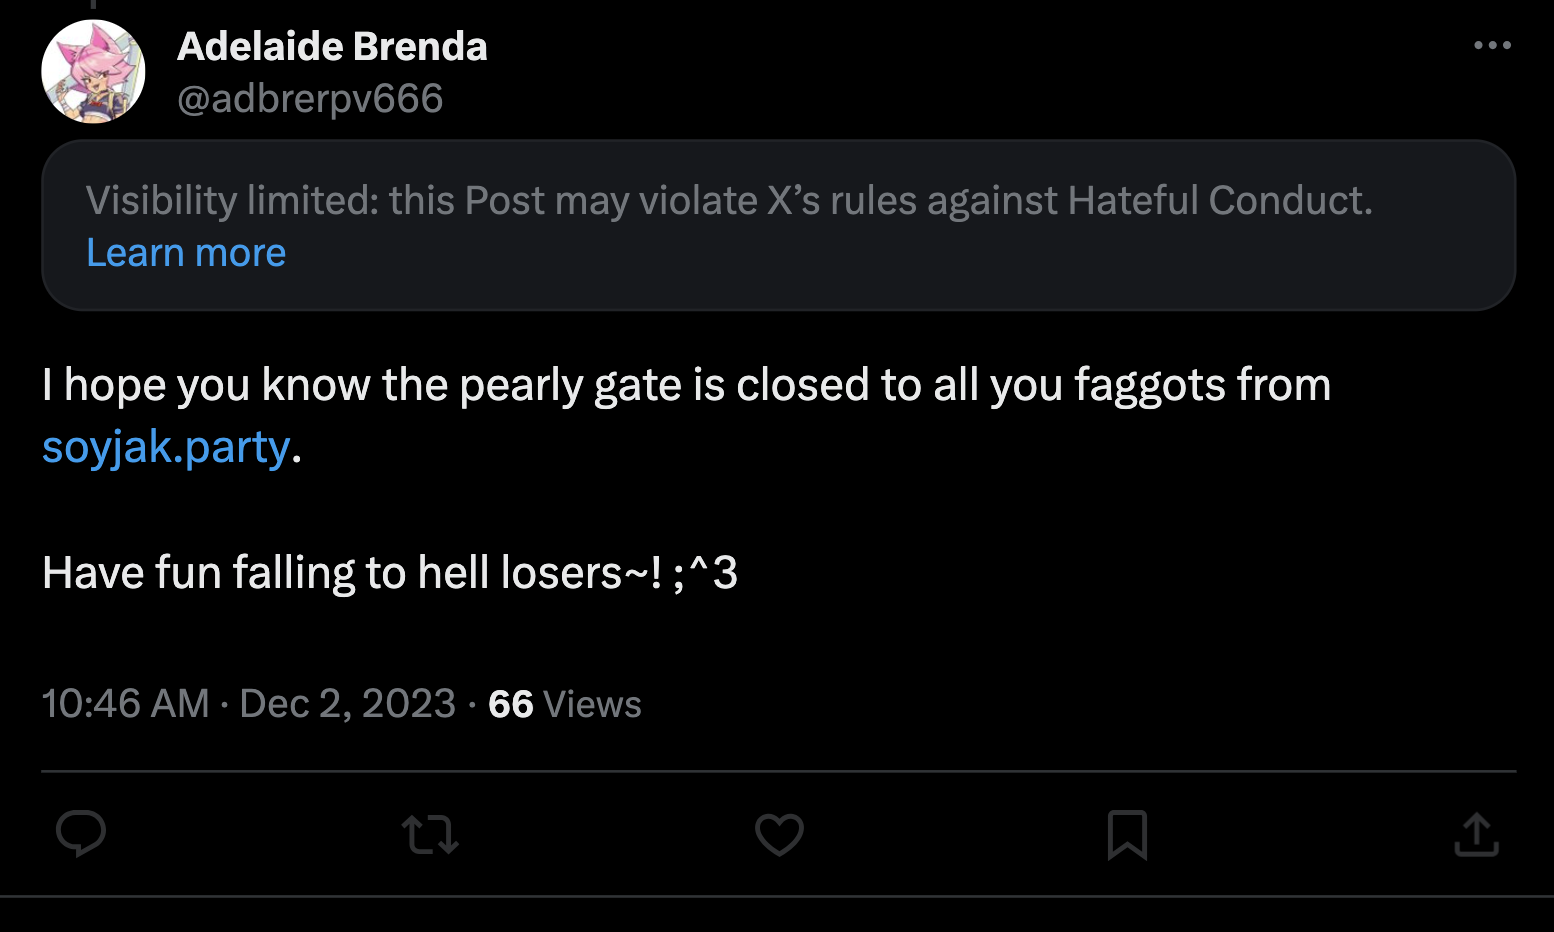Screen dimensions: 1554x932
Task: Open the @adbrerpv666 handle
Action: [x=310, y=99]
